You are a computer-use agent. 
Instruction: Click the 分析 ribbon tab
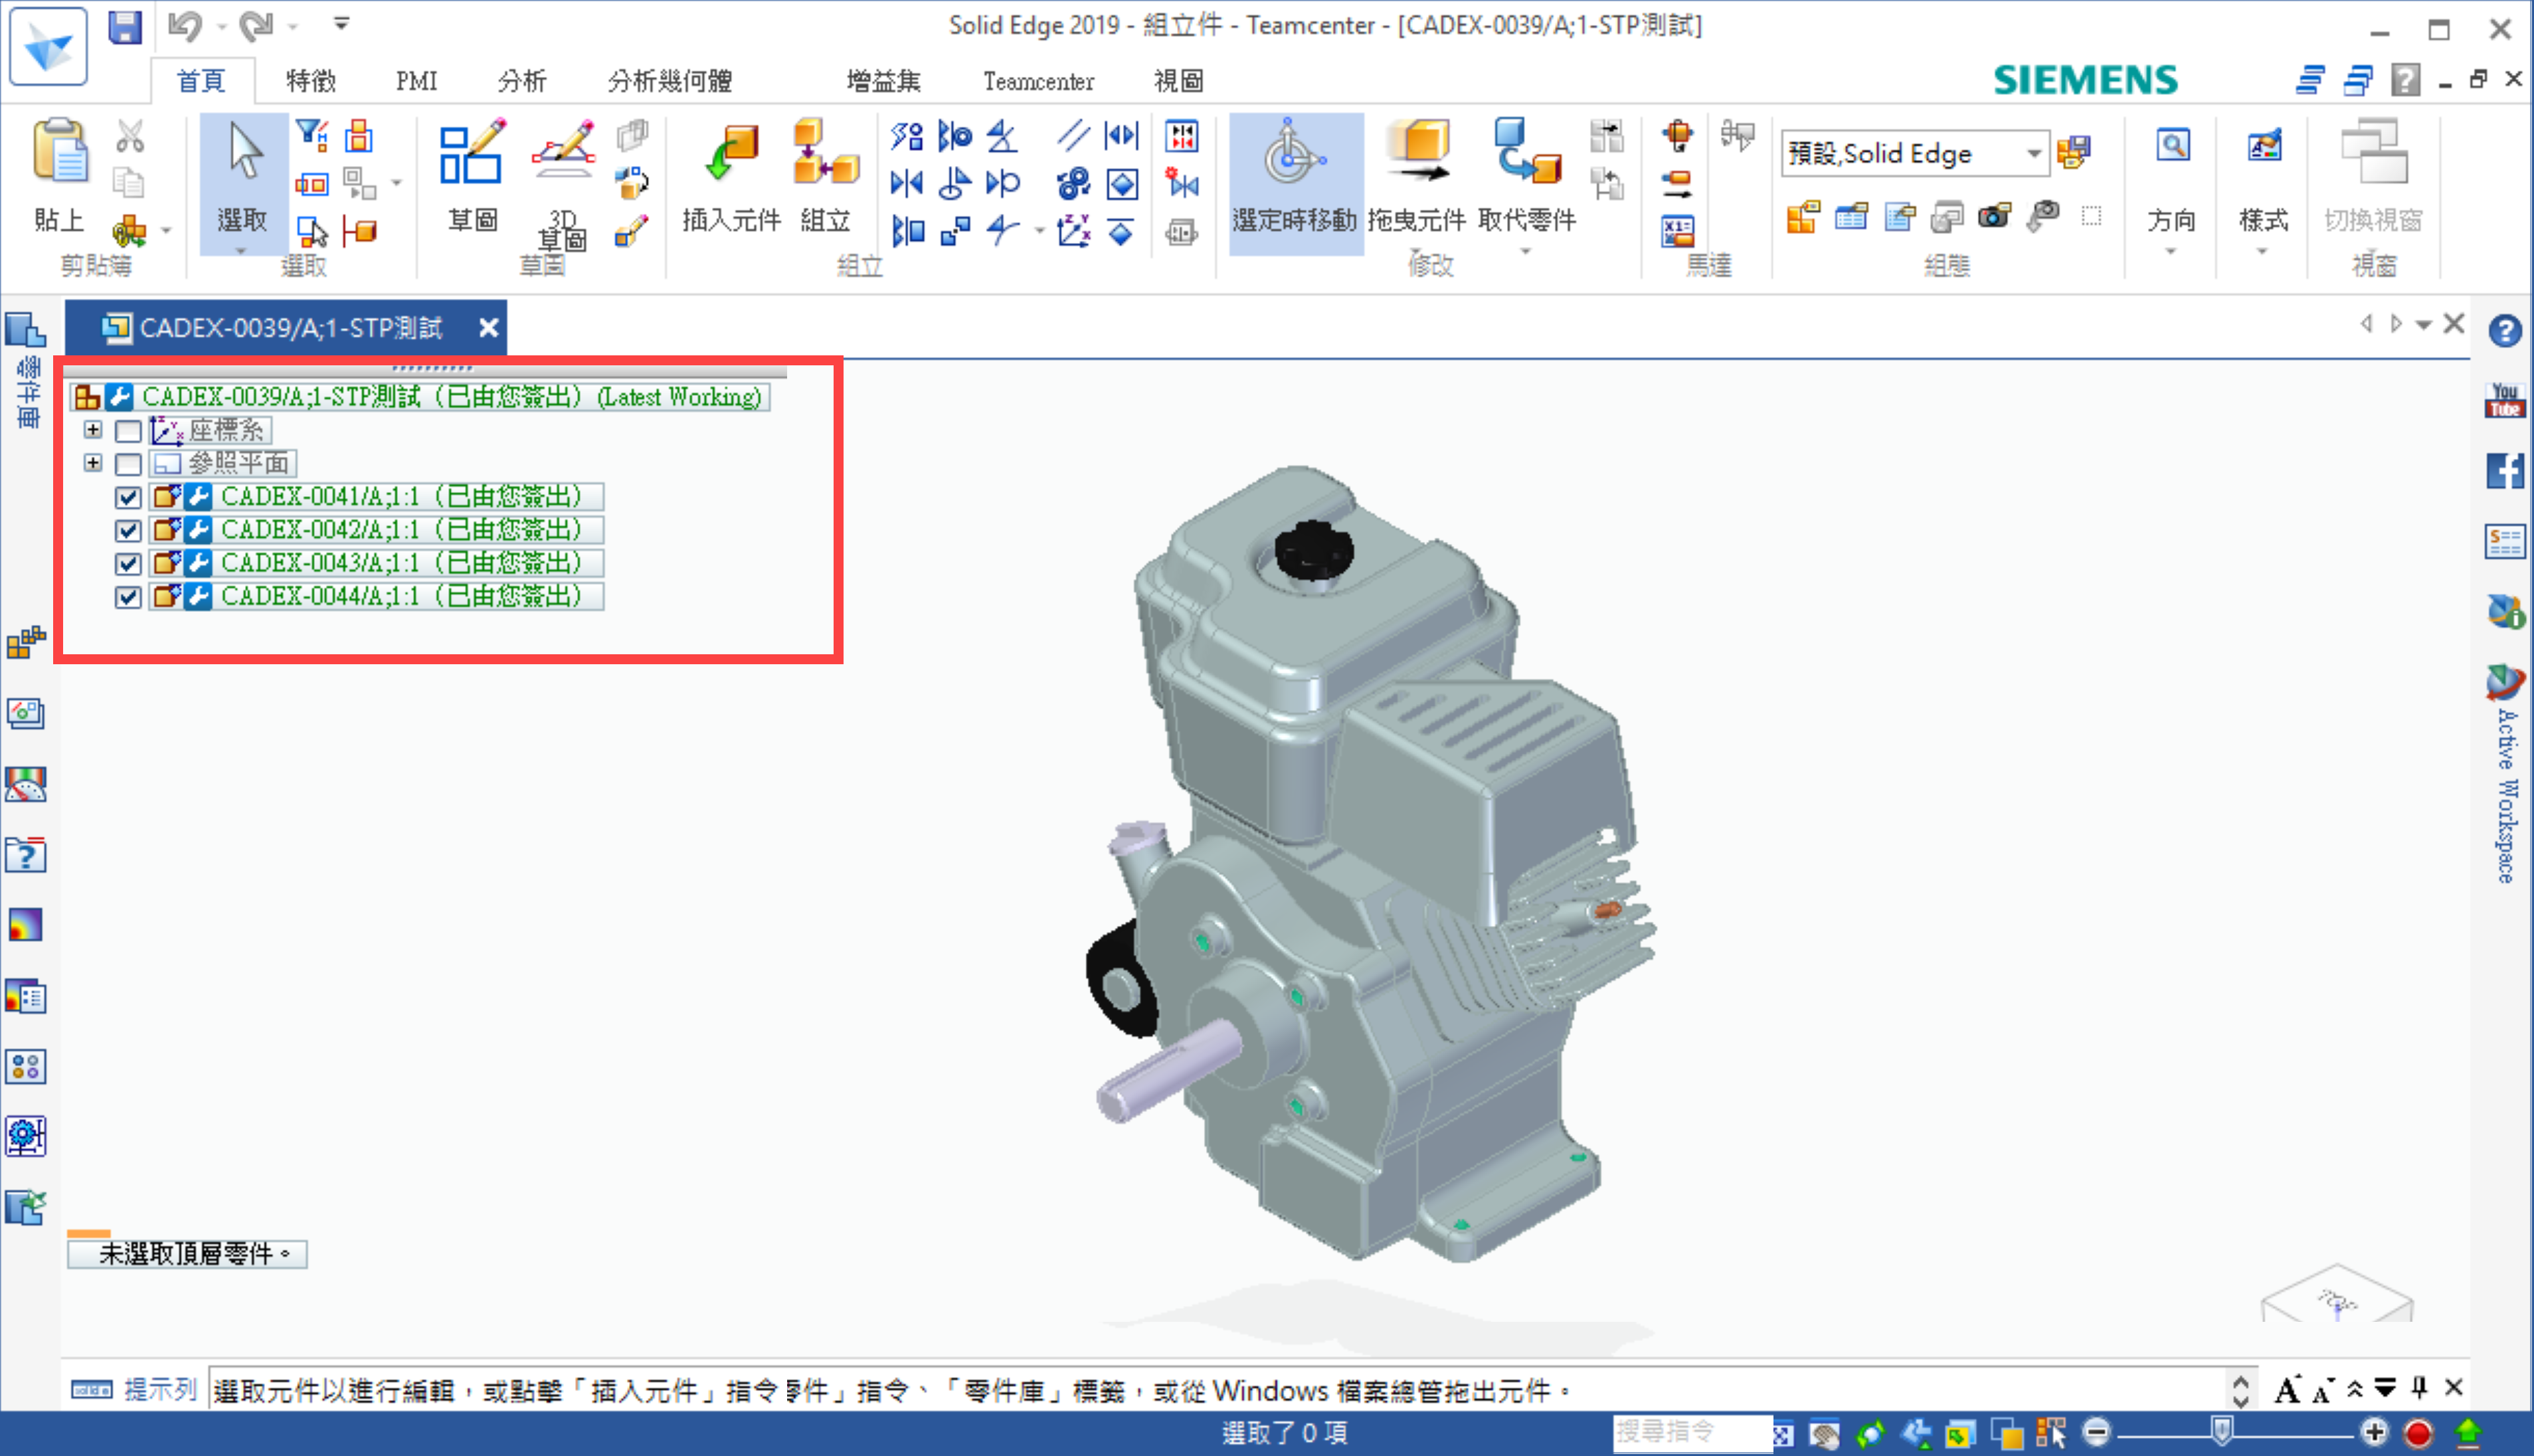[522, 80]
